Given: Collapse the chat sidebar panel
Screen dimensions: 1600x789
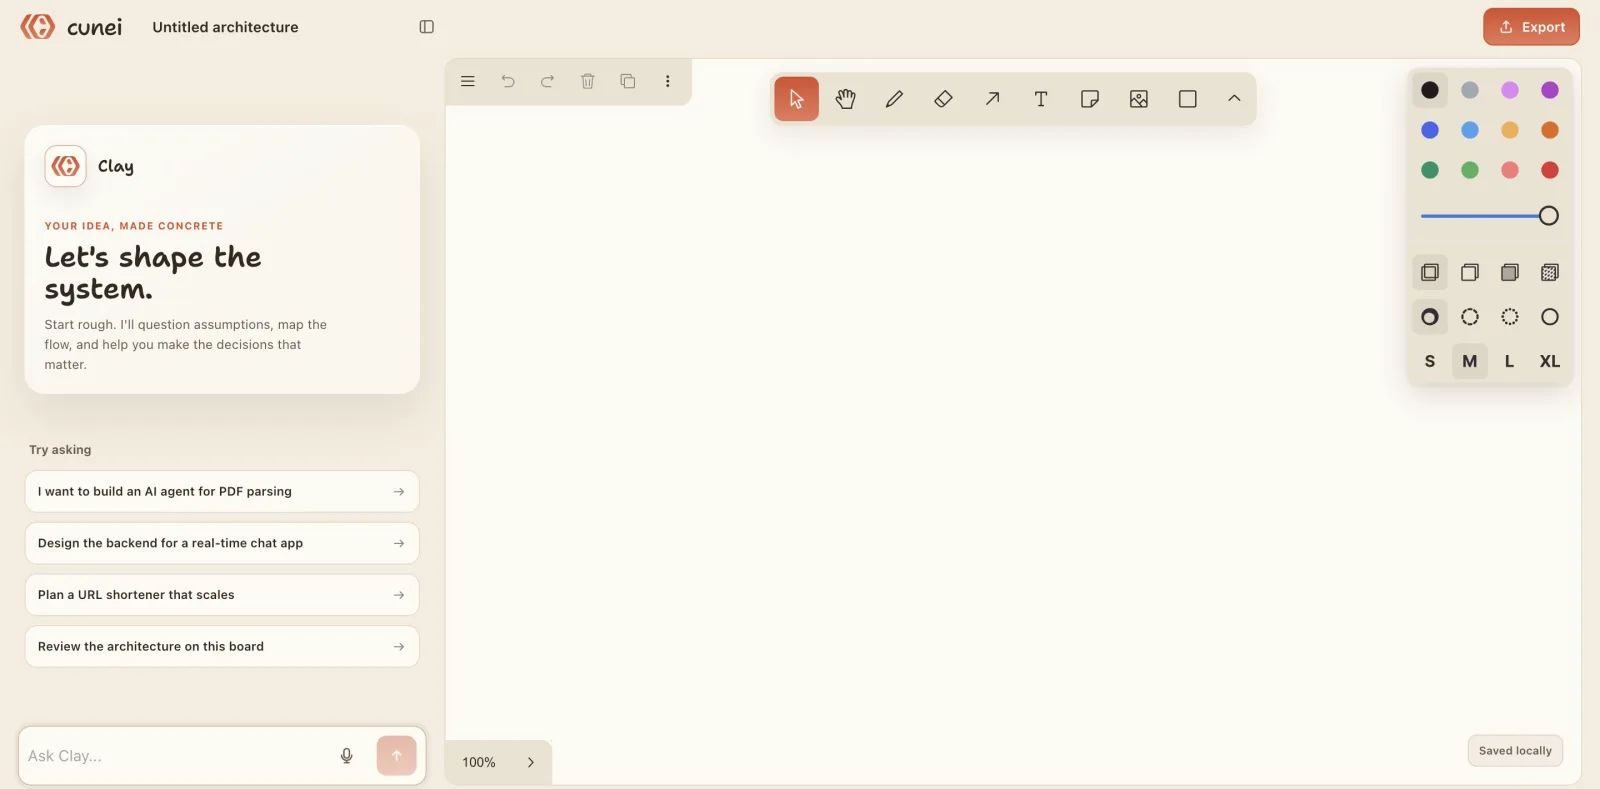Looking at the screenshot, I should click(427, 27).
